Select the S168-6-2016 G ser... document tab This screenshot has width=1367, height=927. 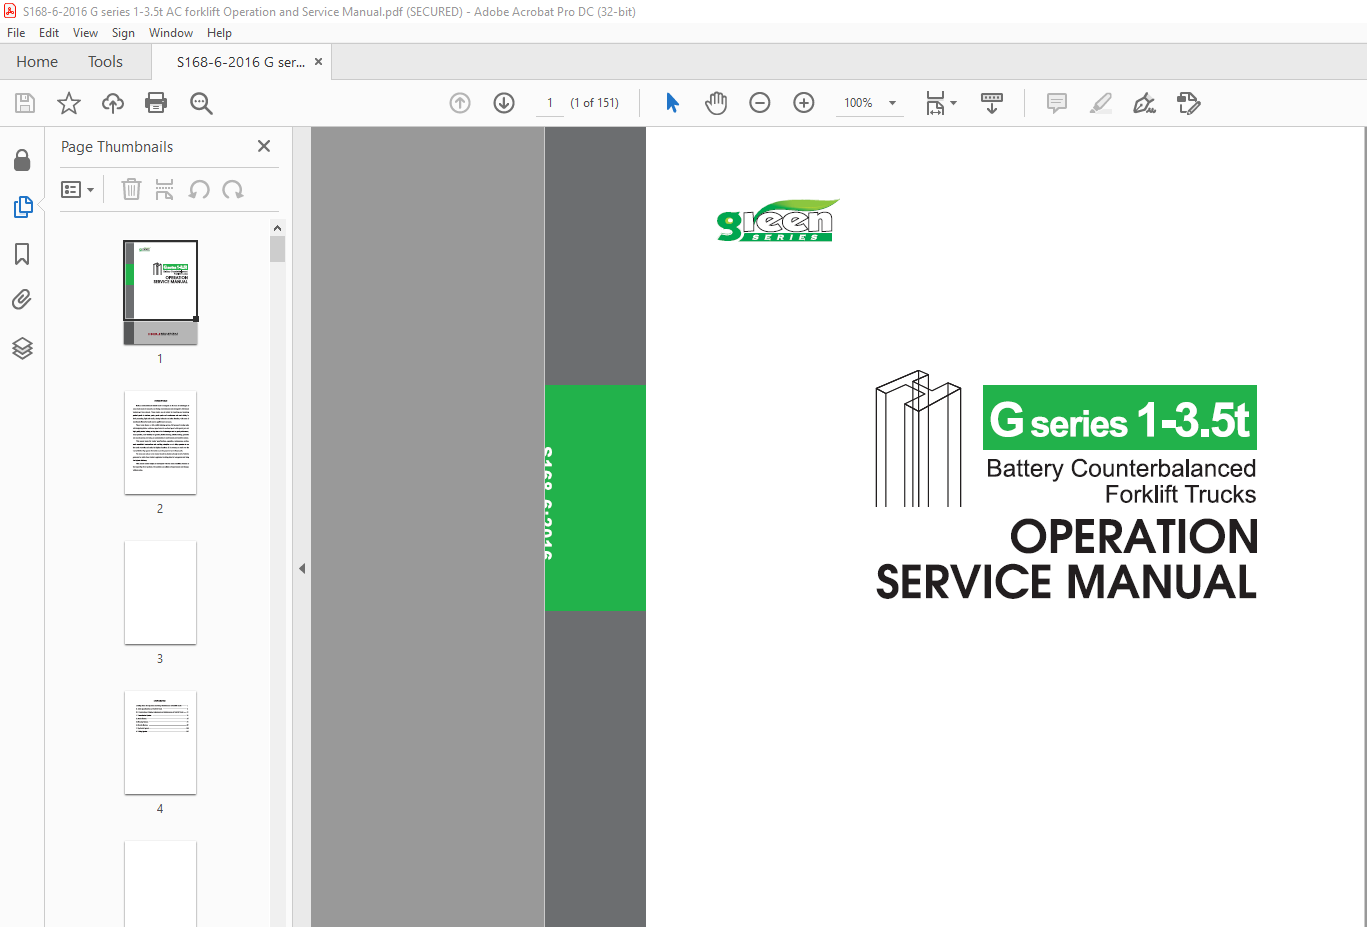241,62
